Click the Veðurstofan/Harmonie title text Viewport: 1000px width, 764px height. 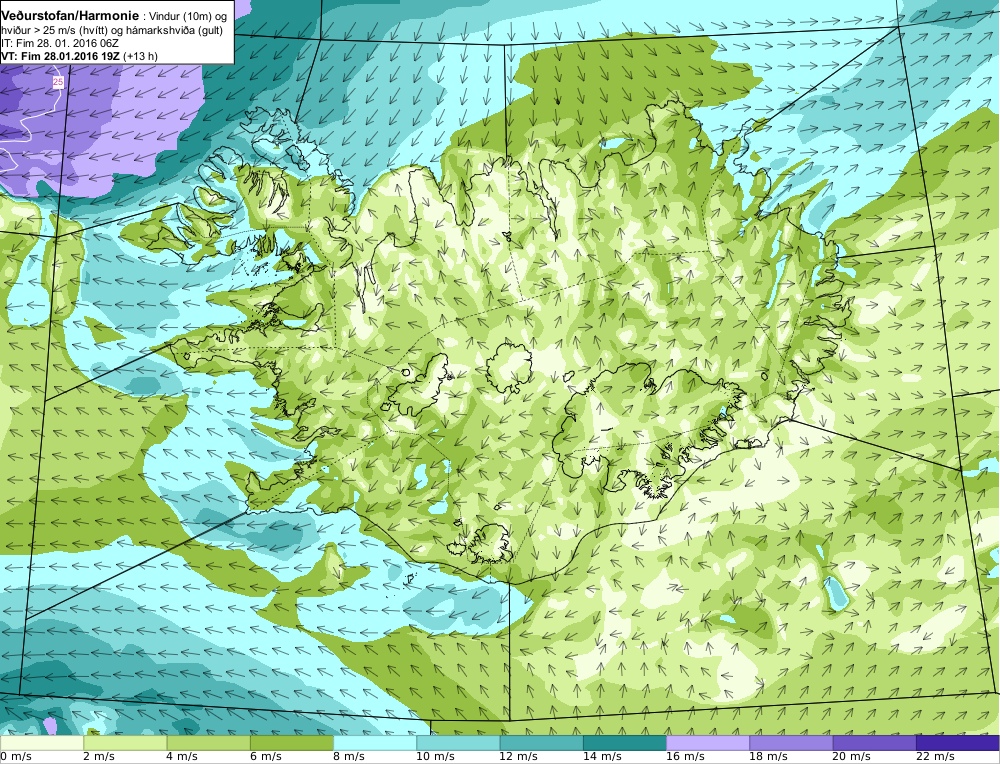coord(70,16)
